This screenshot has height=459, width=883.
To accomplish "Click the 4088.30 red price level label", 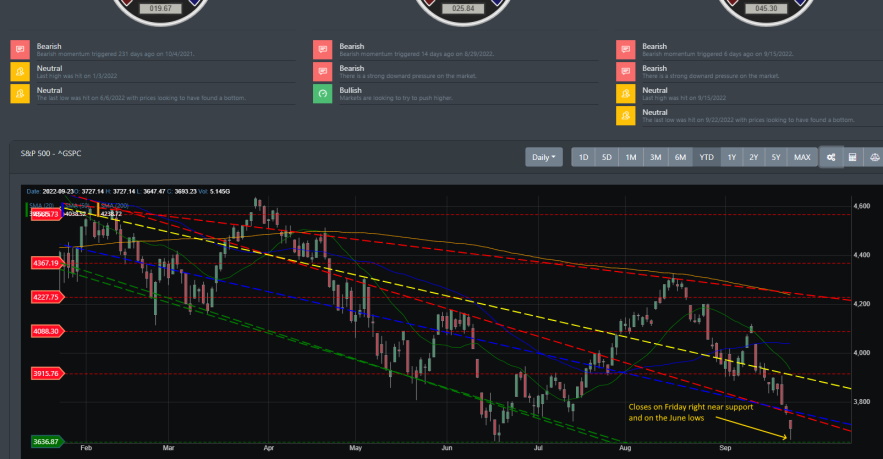I will [x=47, y=331].
